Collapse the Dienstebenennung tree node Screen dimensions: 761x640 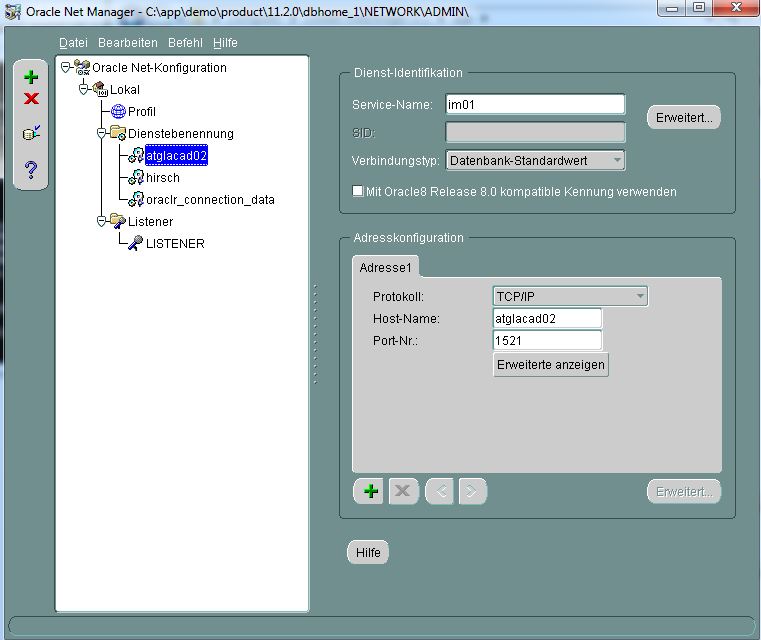point(101,133)
